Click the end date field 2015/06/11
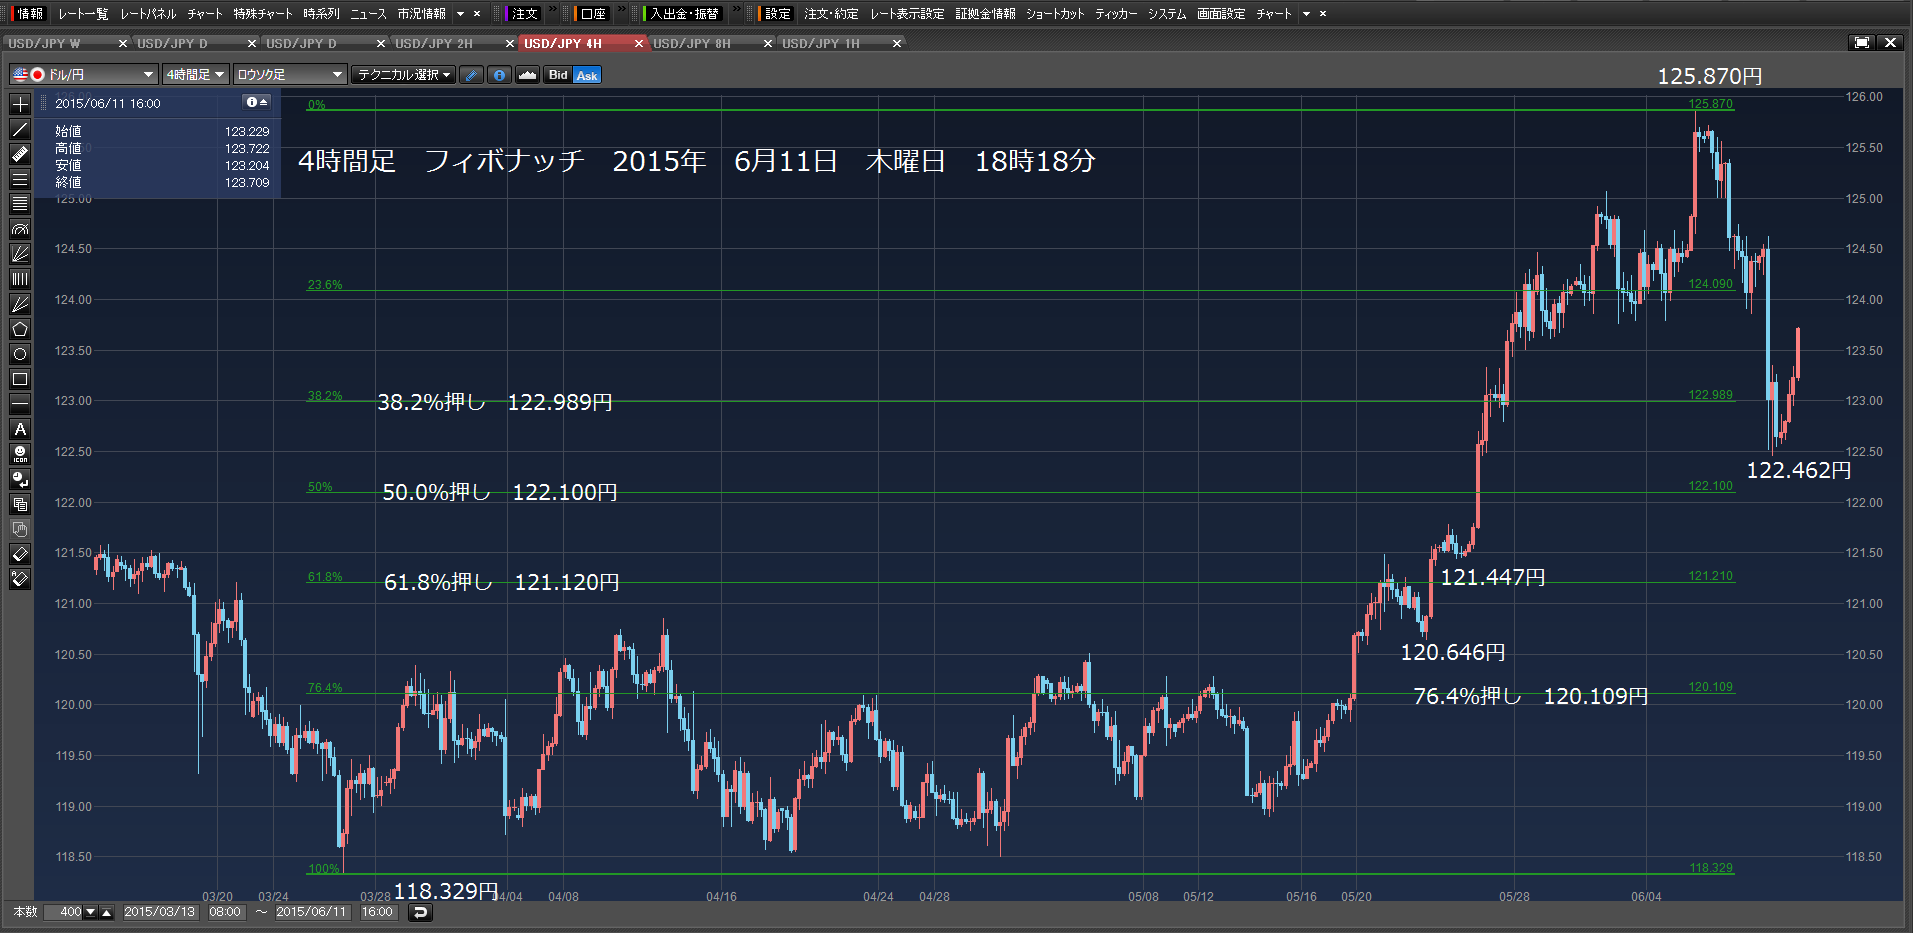Viewport: 1913px width, 933px height. [x=311, y=912]
